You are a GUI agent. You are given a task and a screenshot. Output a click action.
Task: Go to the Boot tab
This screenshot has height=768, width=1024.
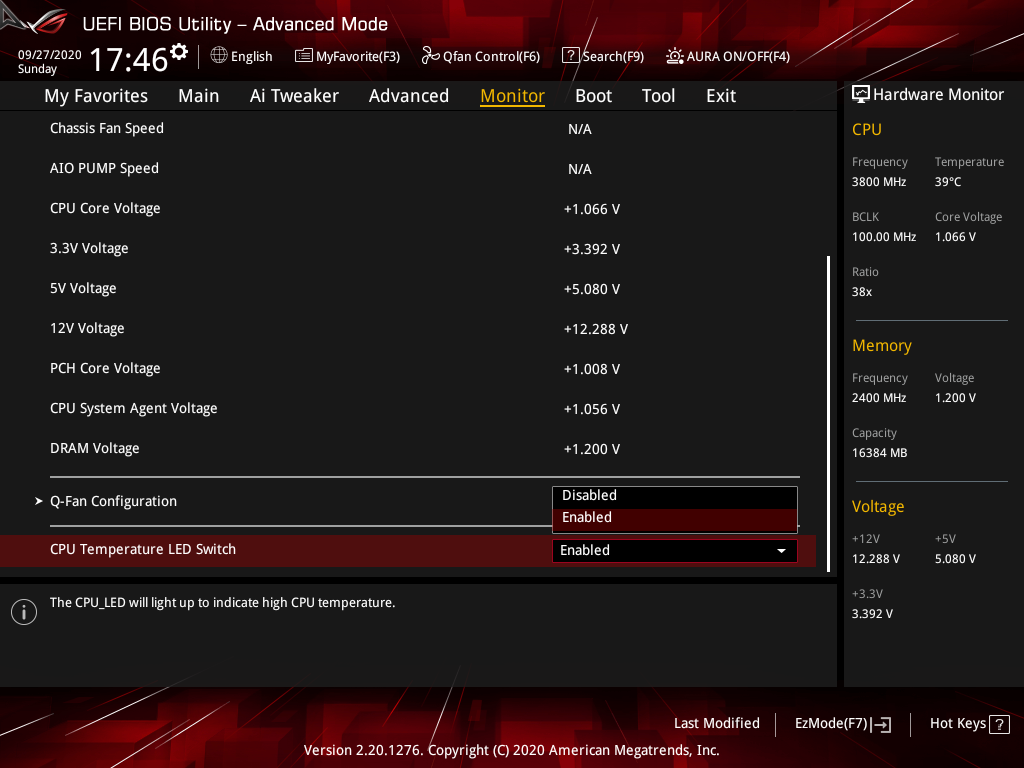tap(594, 96)
